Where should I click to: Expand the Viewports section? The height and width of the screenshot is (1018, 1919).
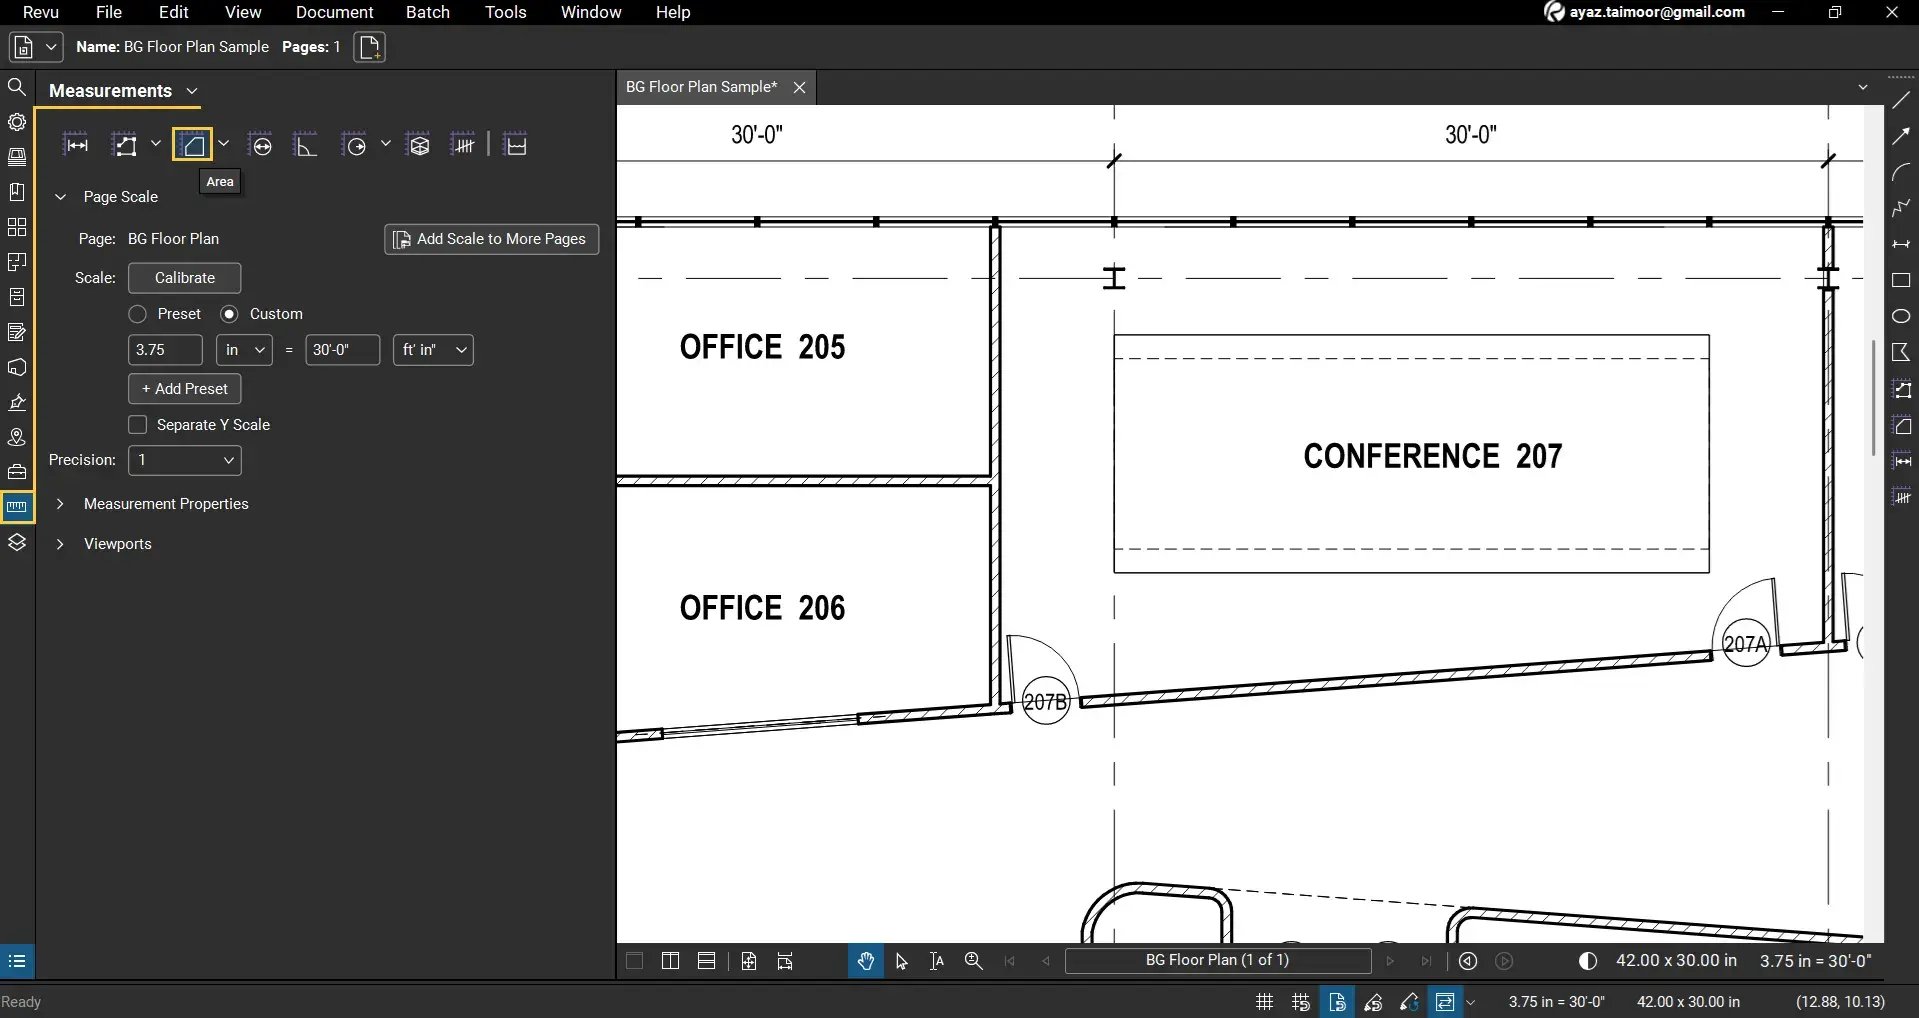coord(60,544)
